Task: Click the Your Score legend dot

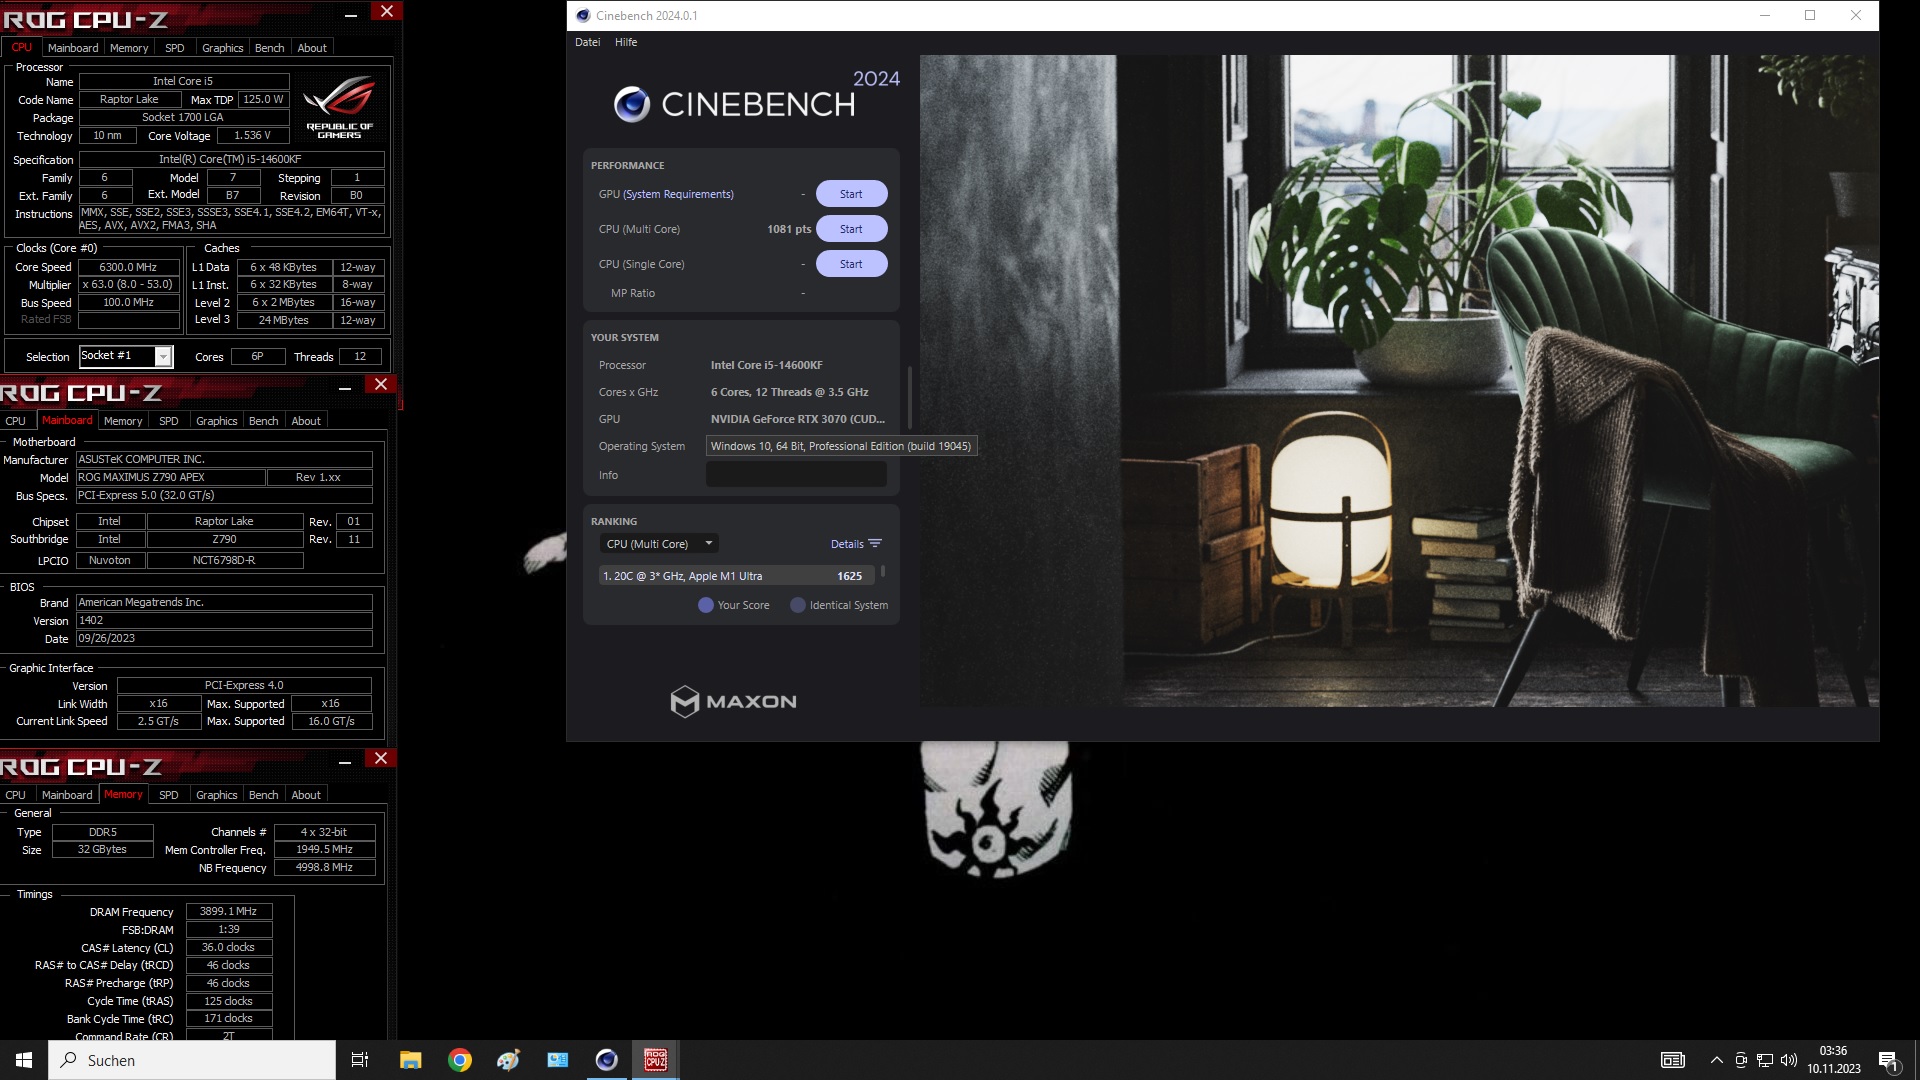Action: (706, 605)
